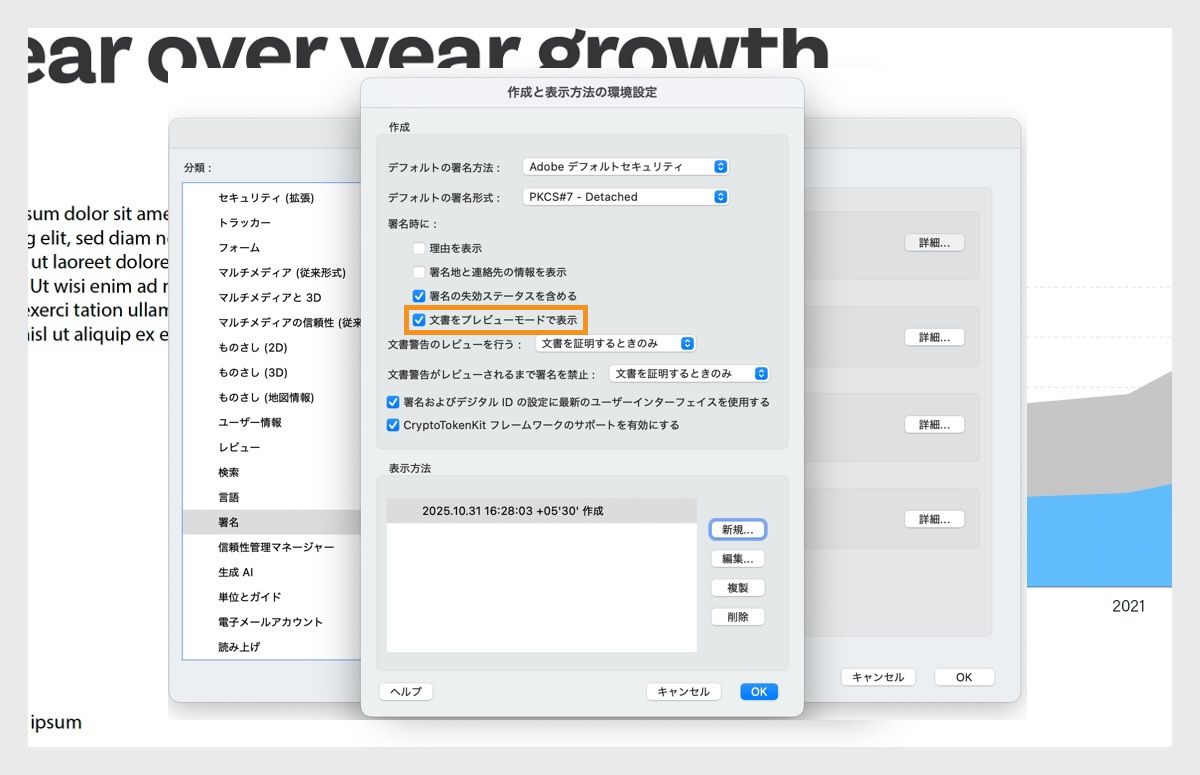Click キャンセル in background preferences window
The image size is (1200, 775).
point(878,677)
